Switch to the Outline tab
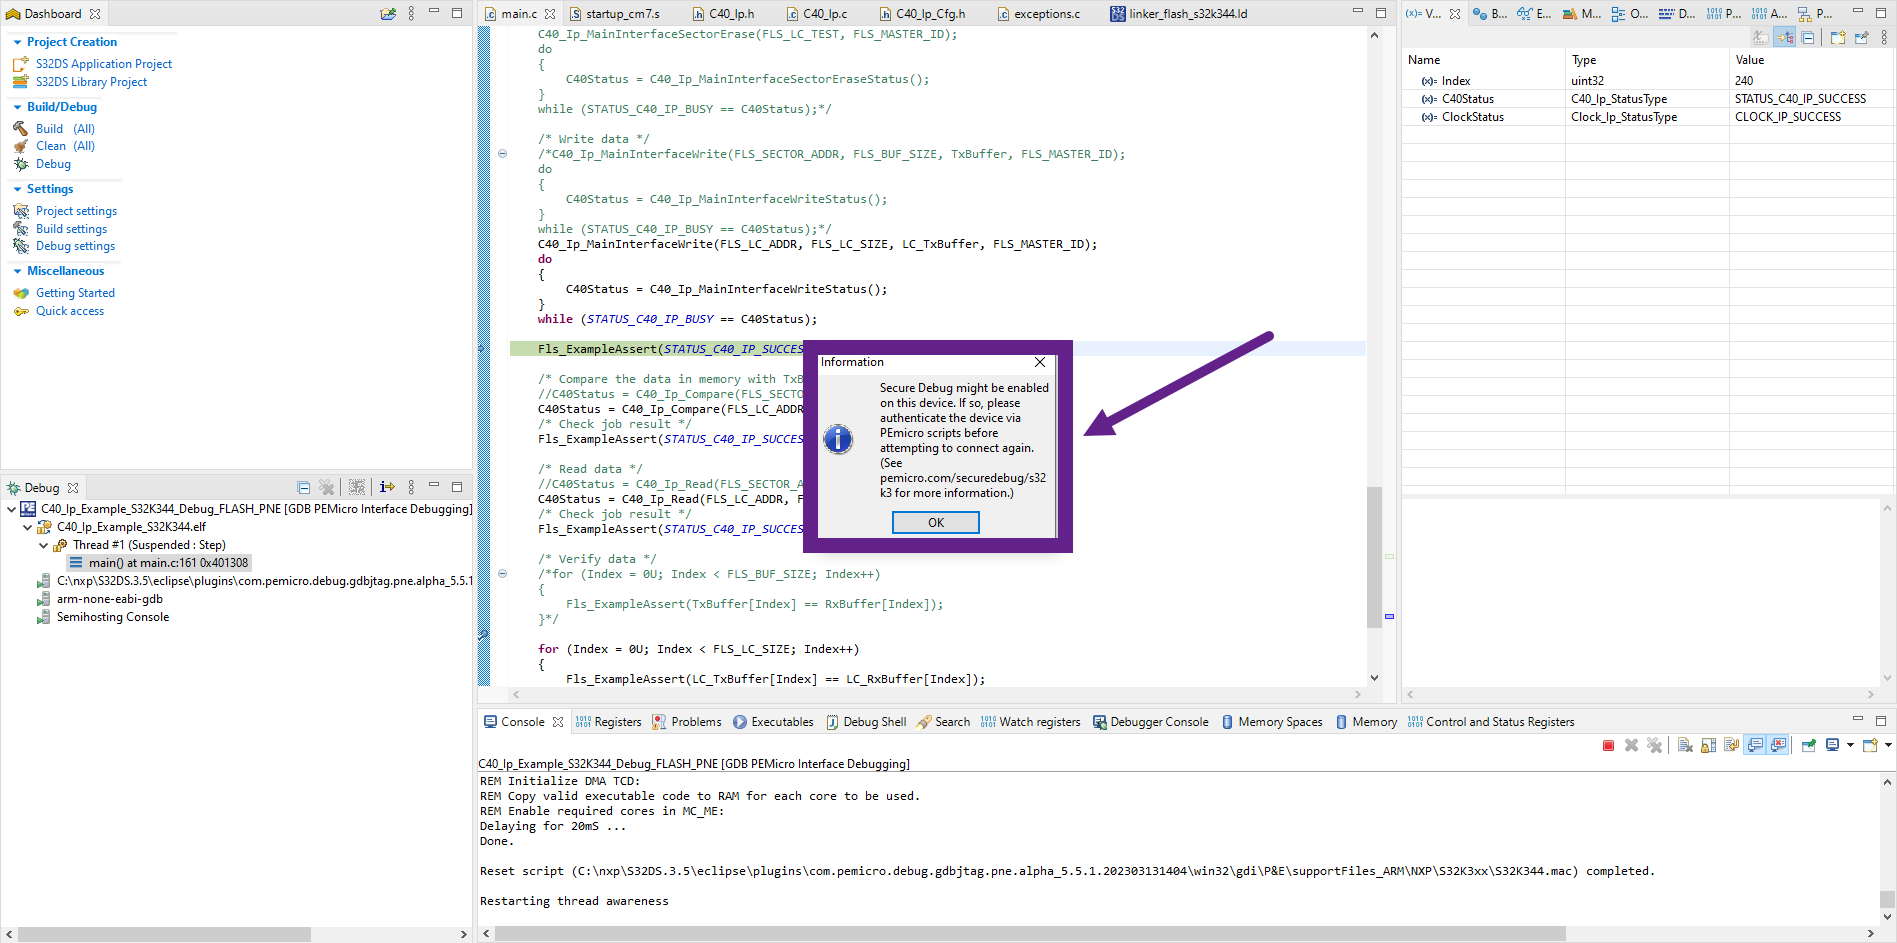1897x943 pixels. (x=1630, y=14)
